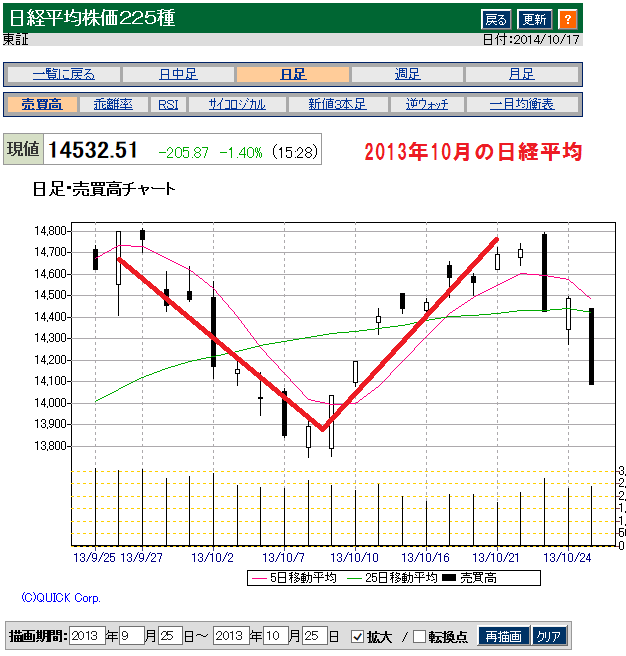
Task: Click the 日経平均株価225種 page title
Action: pos(92,18)
